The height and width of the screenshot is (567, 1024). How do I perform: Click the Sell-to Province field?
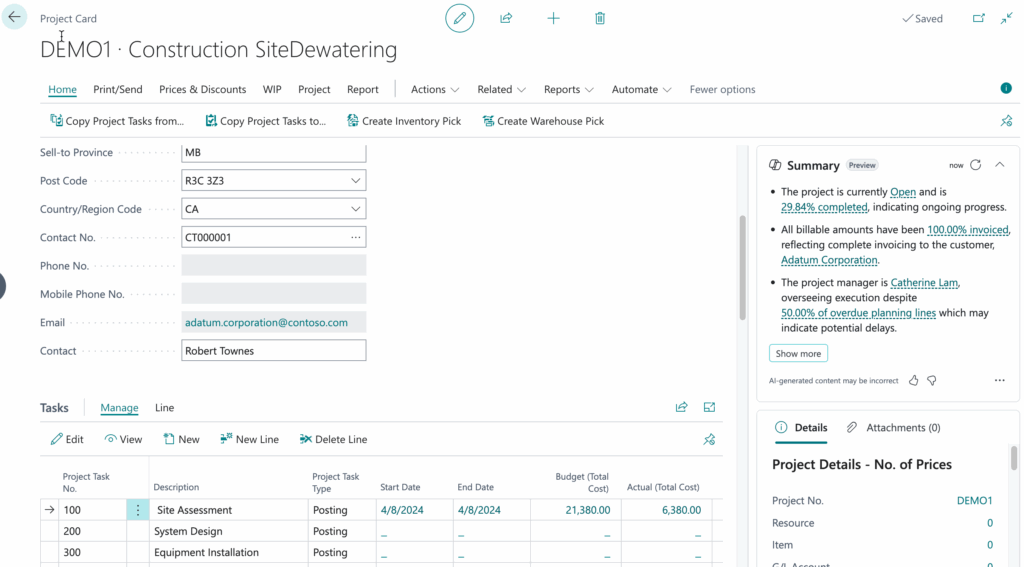274,152
